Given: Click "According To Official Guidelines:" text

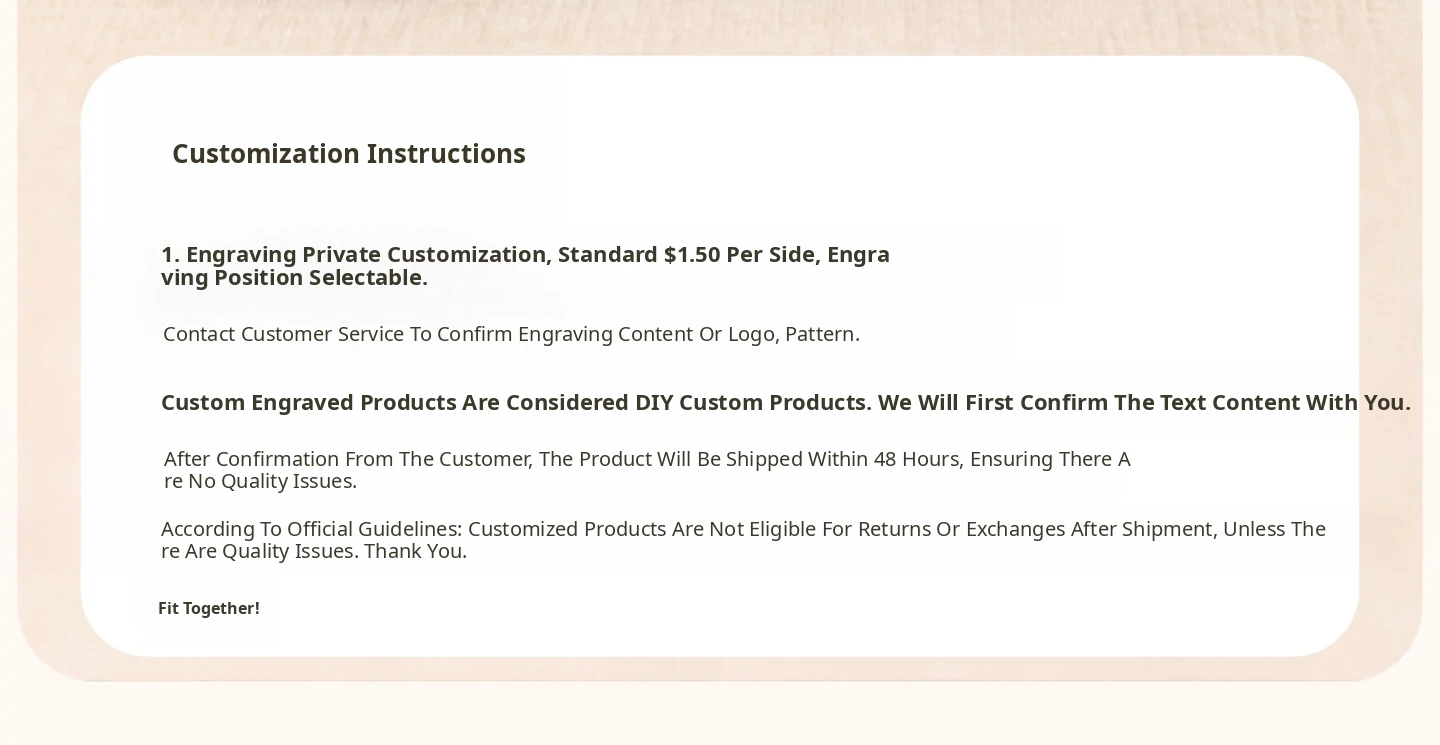Looking at the screenshot, I should tap(311, 529).
